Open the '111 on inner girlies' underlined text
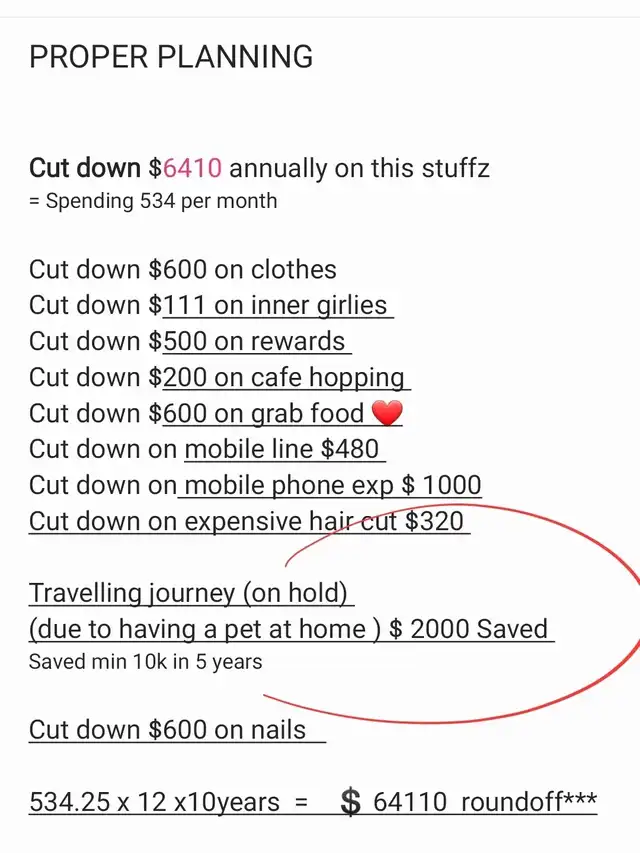This screenshot has height=853, width=640. pos(277,305)
